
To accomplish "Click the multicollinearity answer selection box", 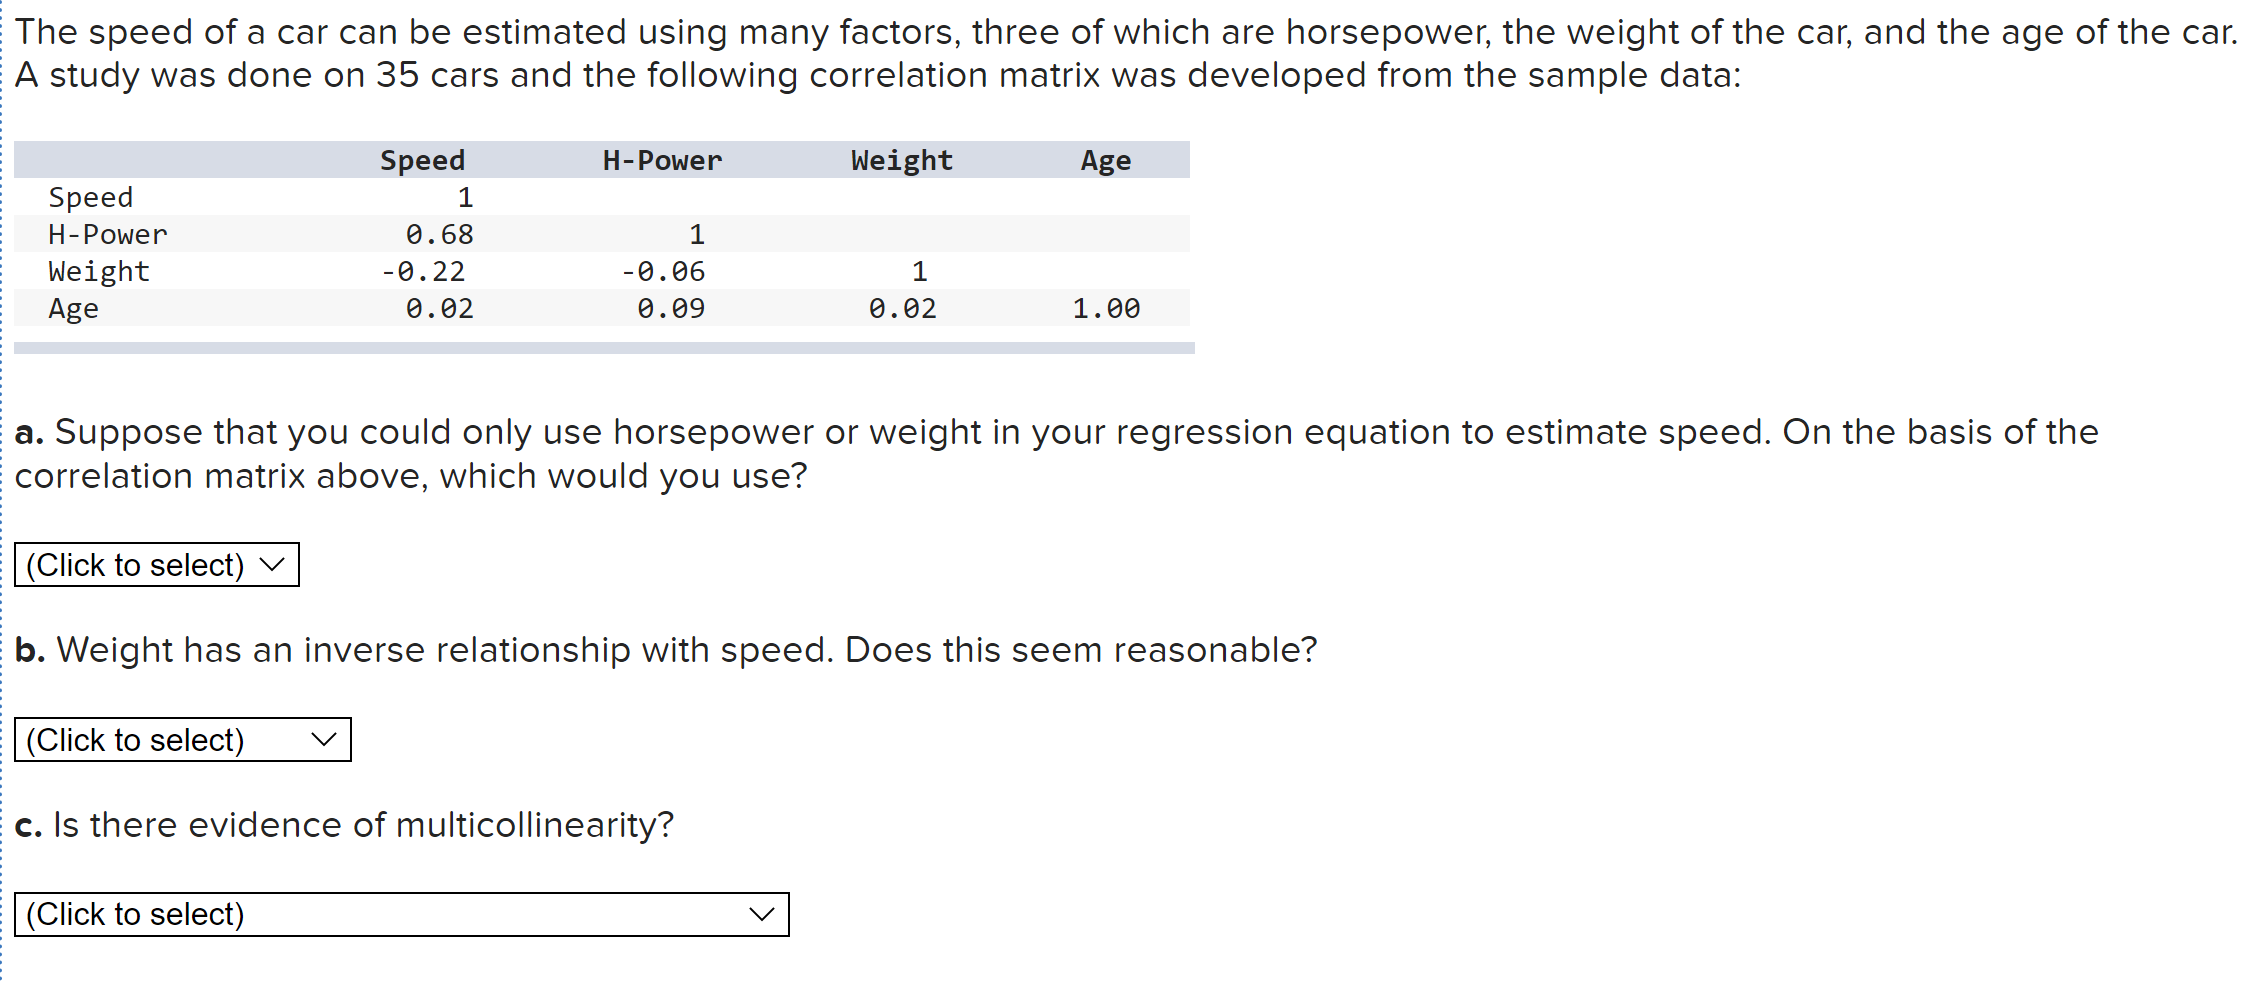I will pyautogui.click(x=400, y=913).
